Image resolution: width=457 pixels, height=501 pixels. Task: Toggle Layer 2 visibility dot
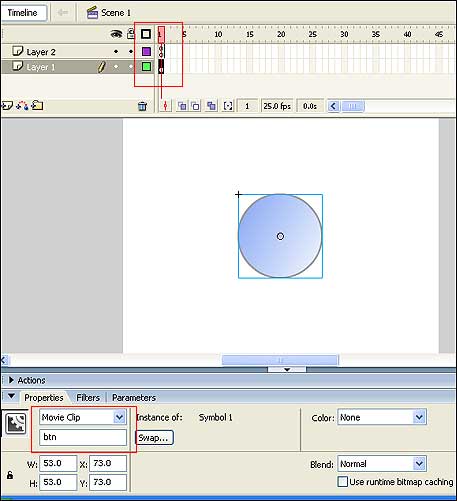point(116,51)
